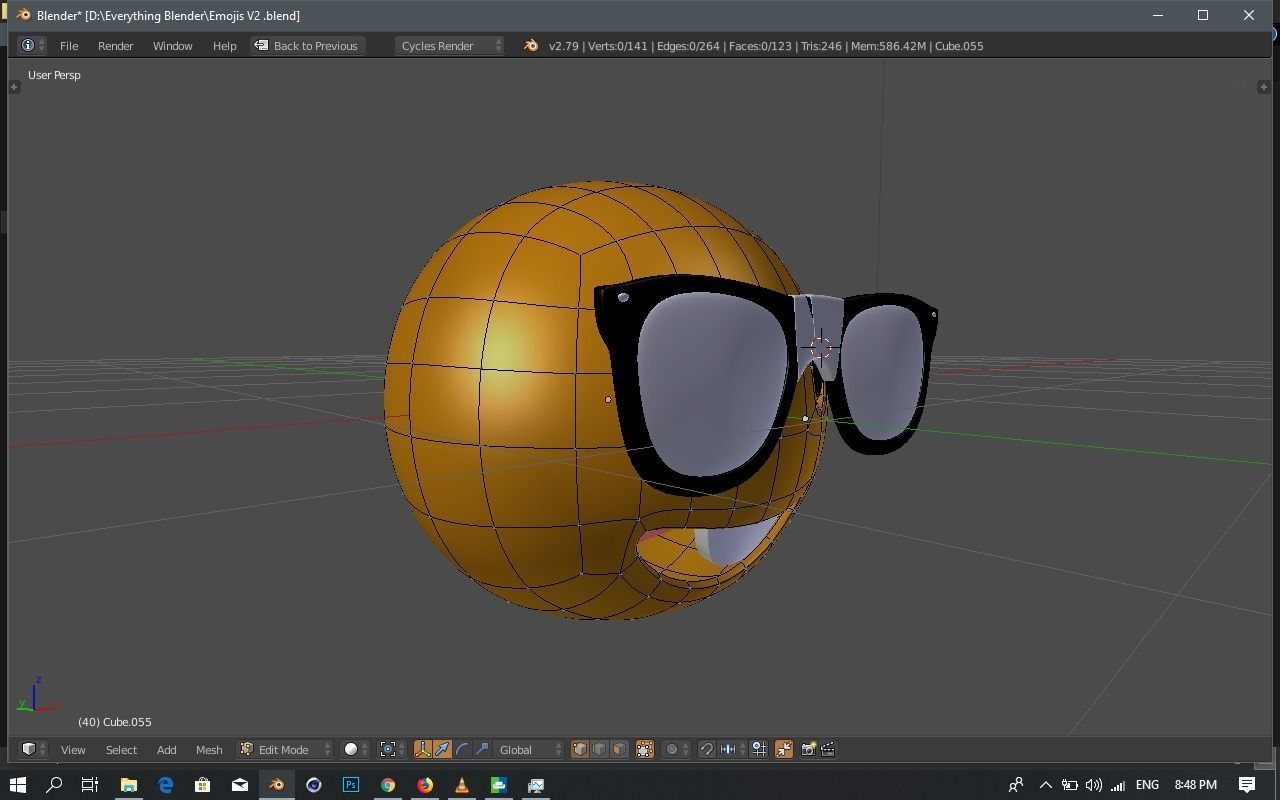
Task: Open the viewport View menu
Action: [73, 750]
